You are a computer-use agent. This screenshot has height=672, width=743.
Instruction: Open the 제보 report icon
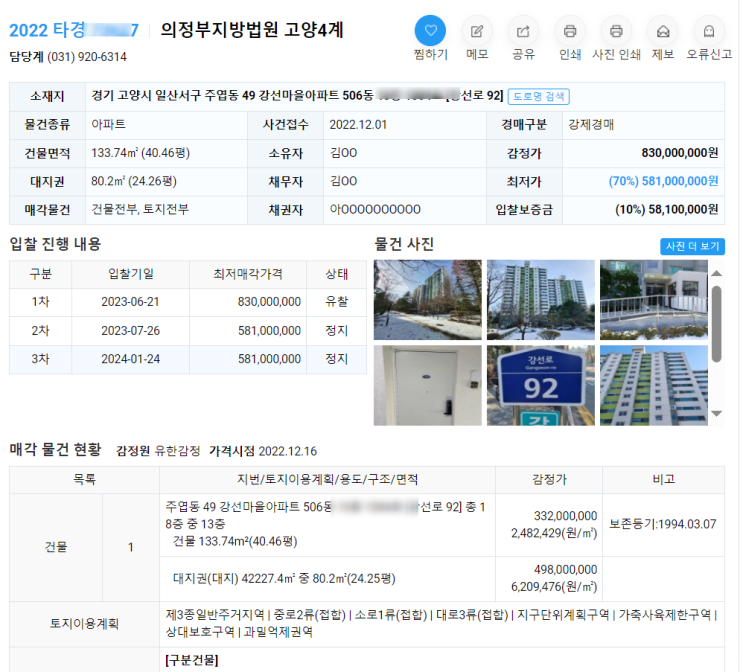click(x=662, y=31)
